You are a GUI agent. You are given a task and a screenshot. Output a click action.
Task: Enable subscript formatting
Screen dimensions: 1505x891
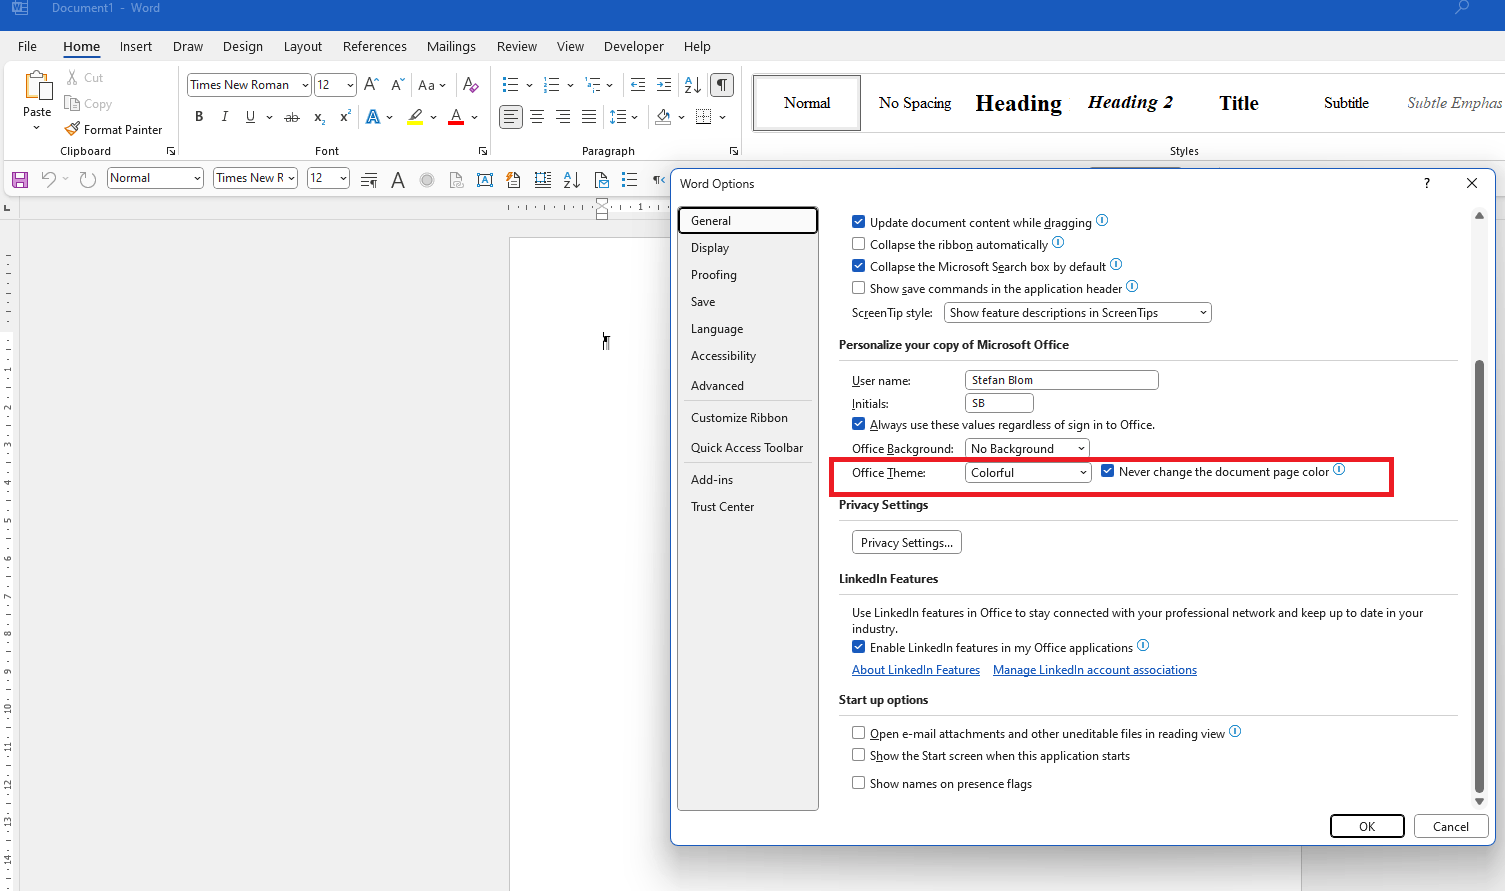coord(317,117)
